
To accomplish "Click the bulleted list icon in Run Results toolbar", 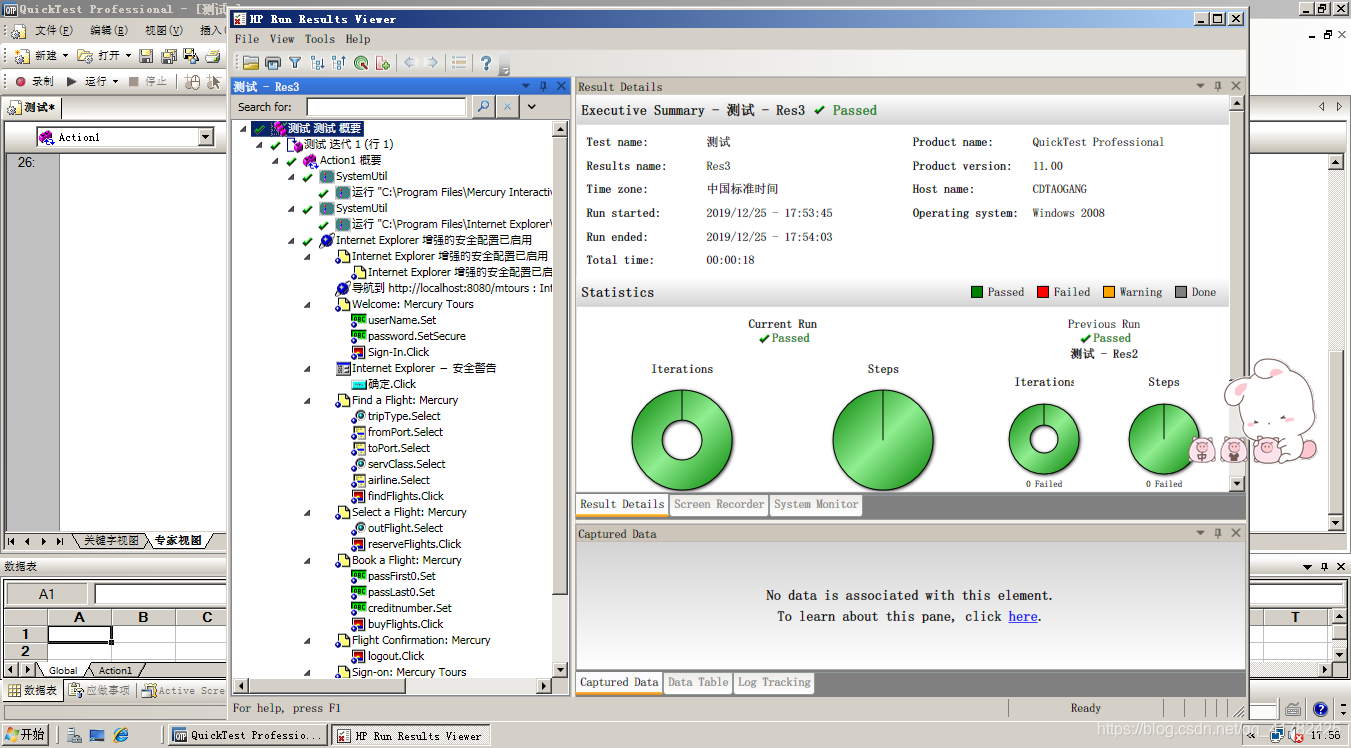I will point(459,63).
